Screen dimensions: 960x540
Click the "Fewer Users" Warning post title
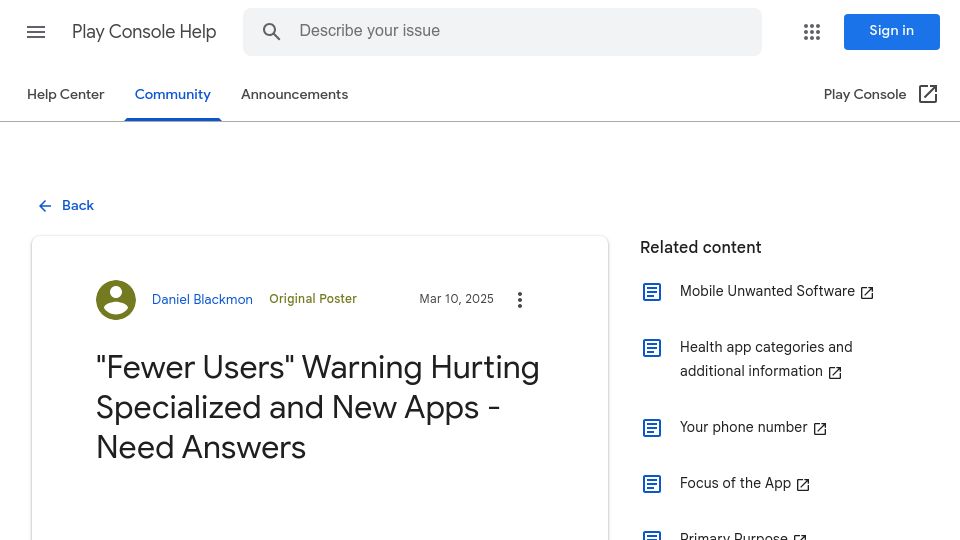click(x=318, y=407)
